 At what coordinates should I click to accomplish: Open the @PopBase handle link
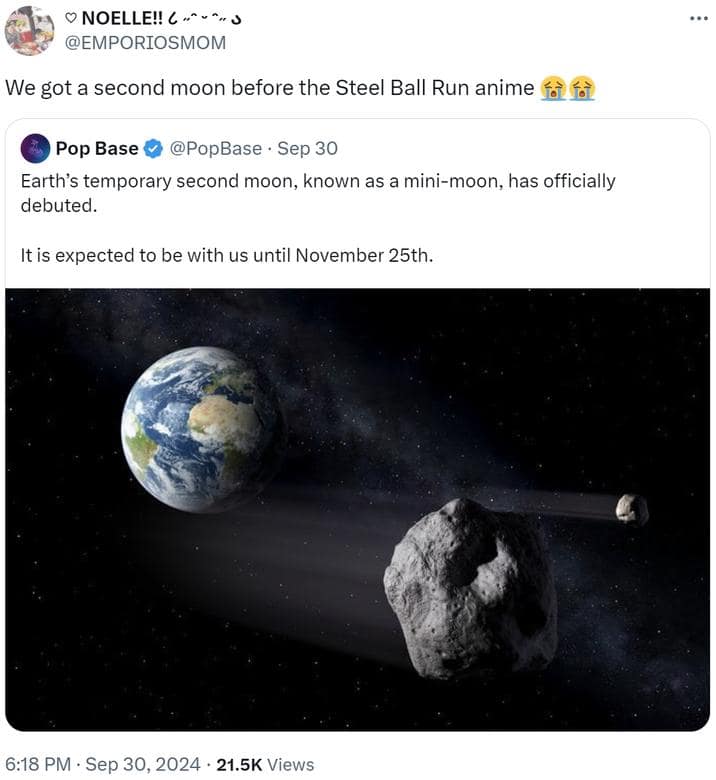coord(215,149)
